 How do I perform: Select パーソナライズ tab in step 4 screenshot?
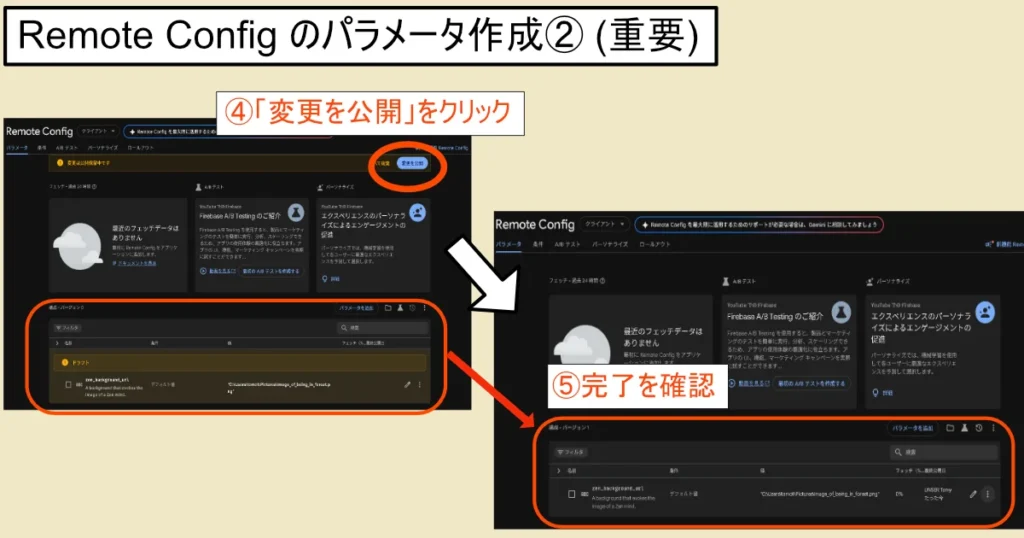coord(103,148)
